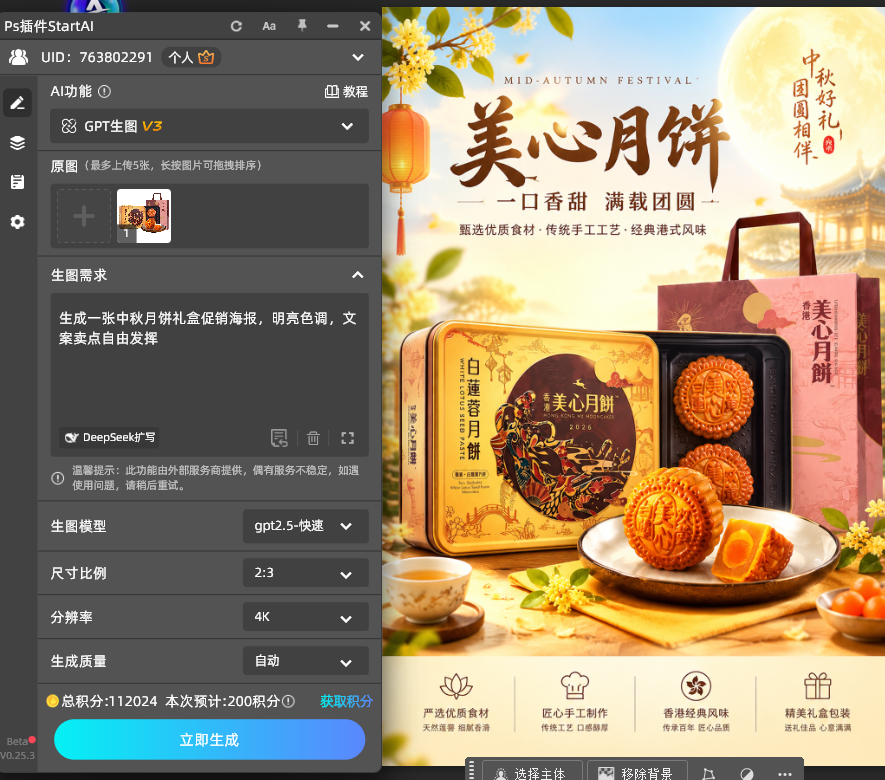The width and height of the screenshot is (885, 780).
Task: Click the refresh icon in StartAI title bar
Action: [x=236, y=26]
